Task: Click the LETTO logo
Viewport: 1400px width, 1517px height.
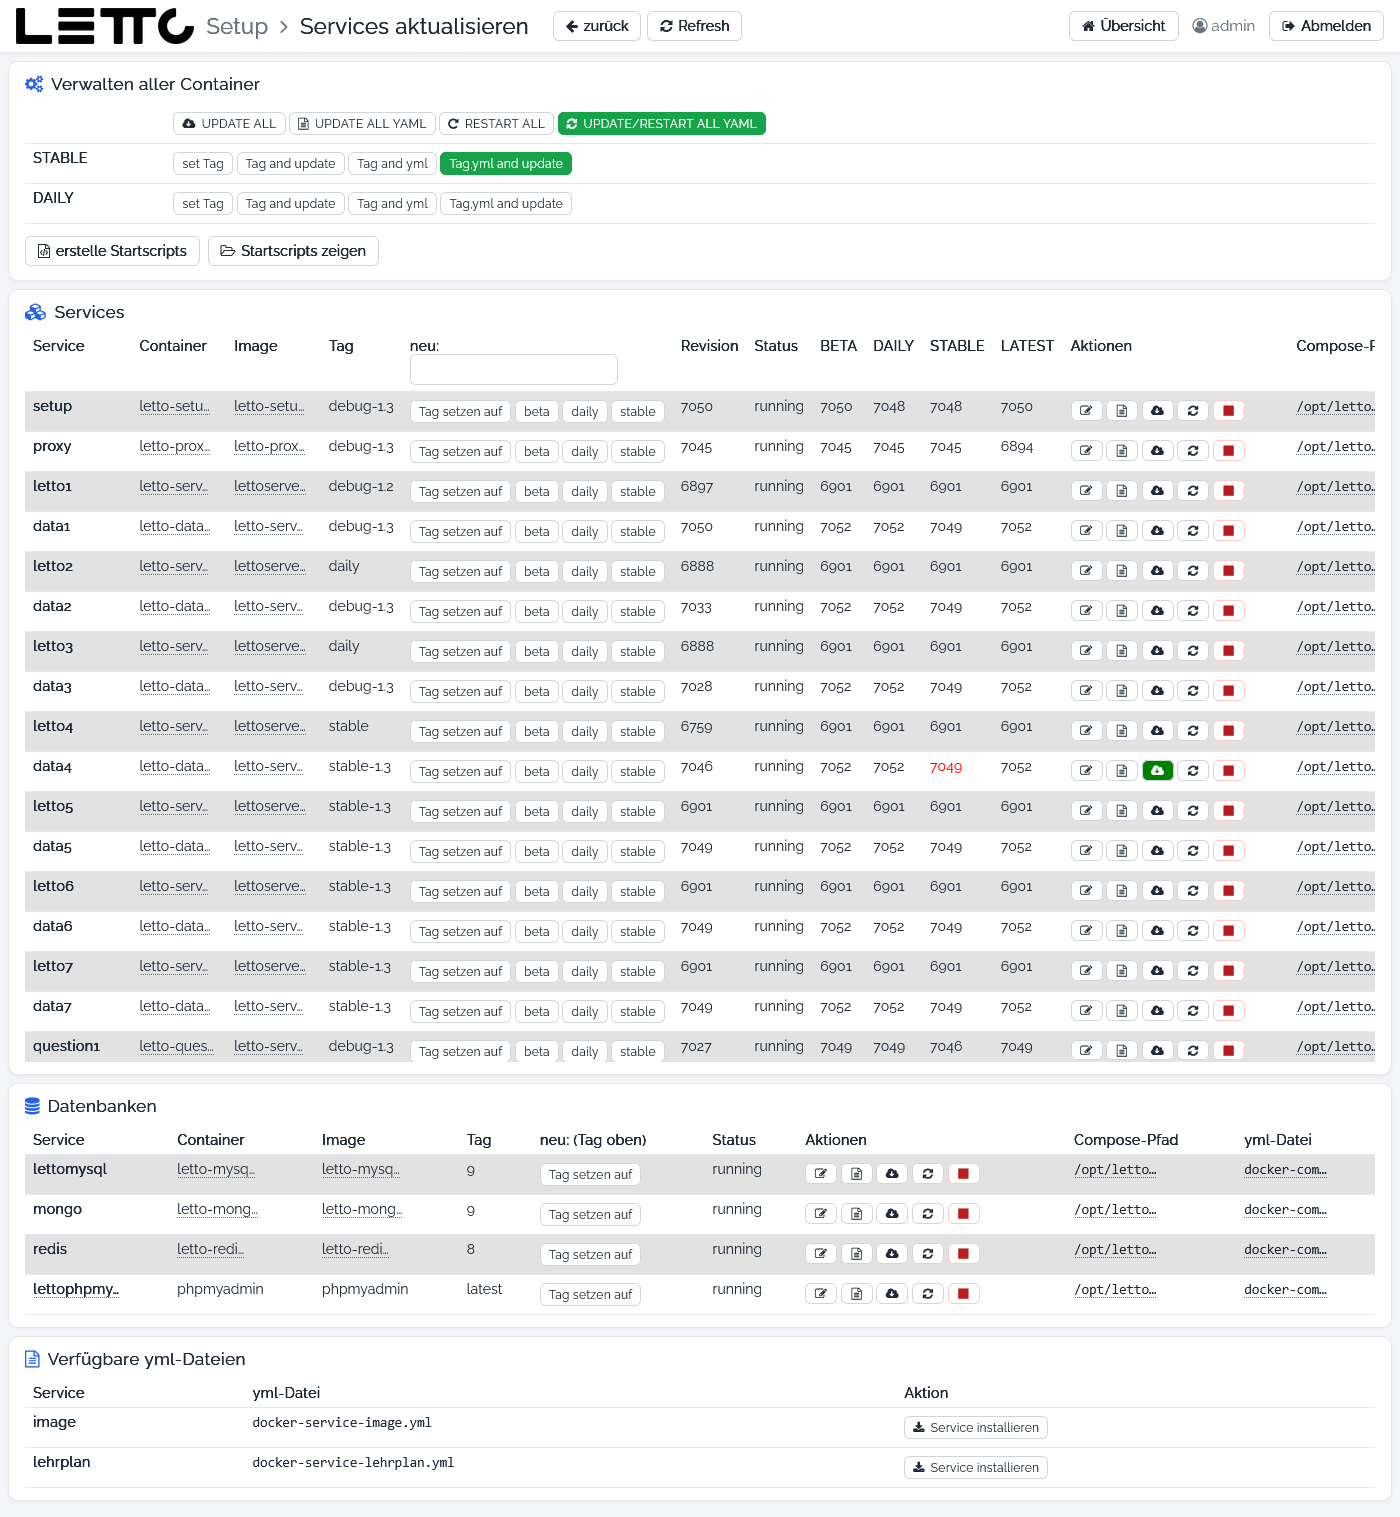Action: pyautogui.click(x=105, y=26)
